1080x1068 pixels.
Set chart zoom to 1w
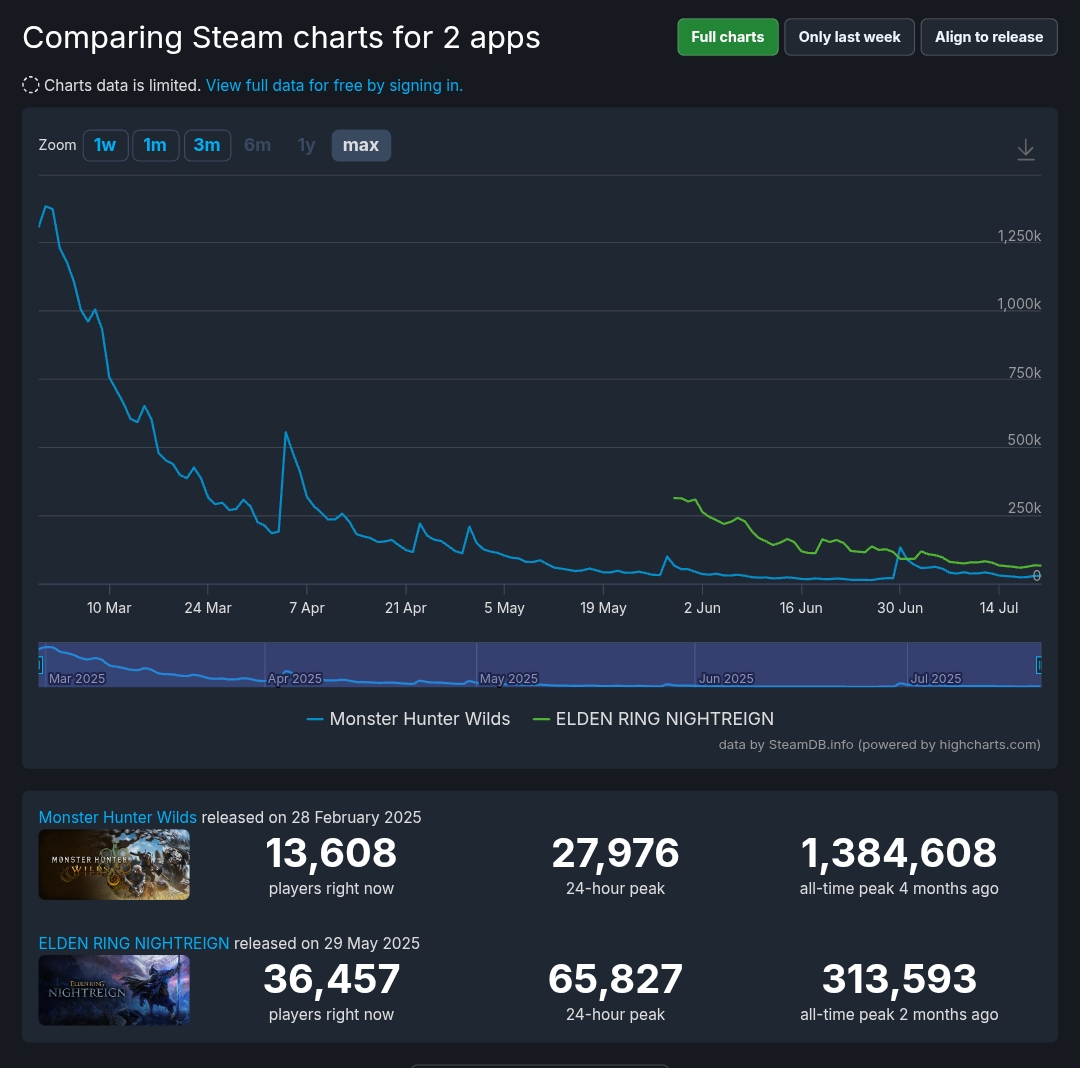tap(105, 145)
